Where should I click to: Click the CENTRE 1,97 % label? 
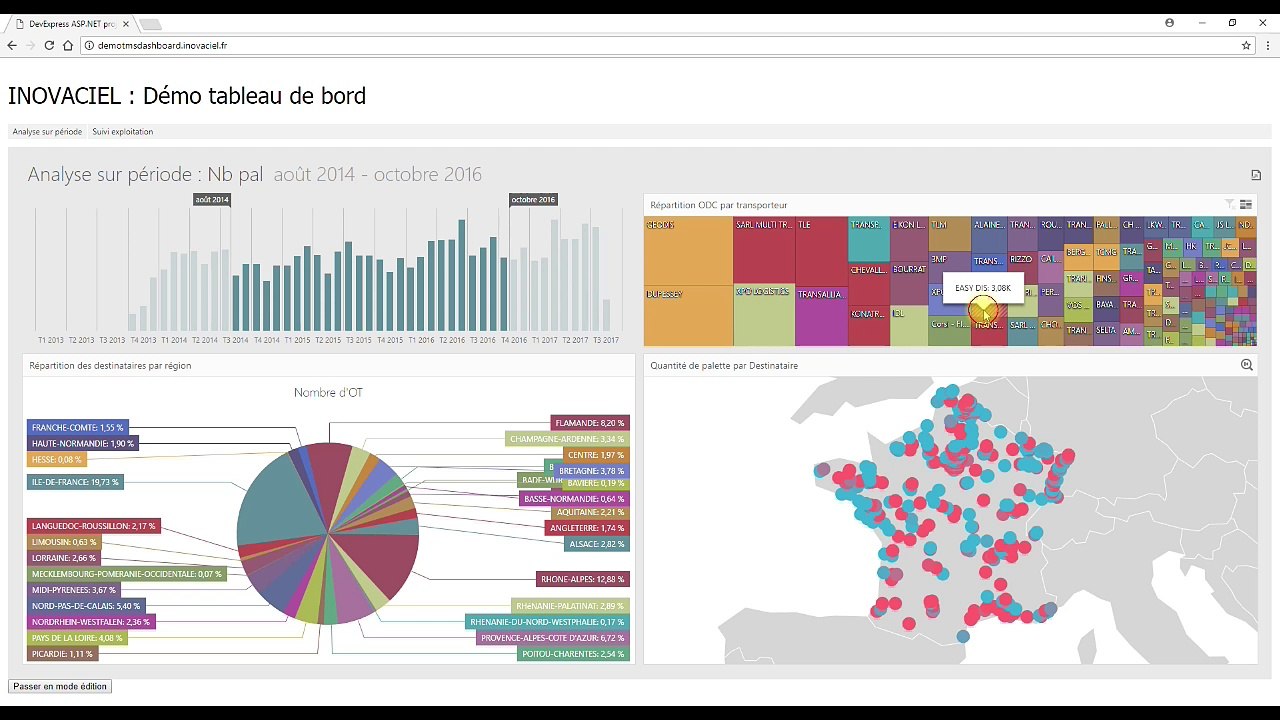(x=596, y=455)
